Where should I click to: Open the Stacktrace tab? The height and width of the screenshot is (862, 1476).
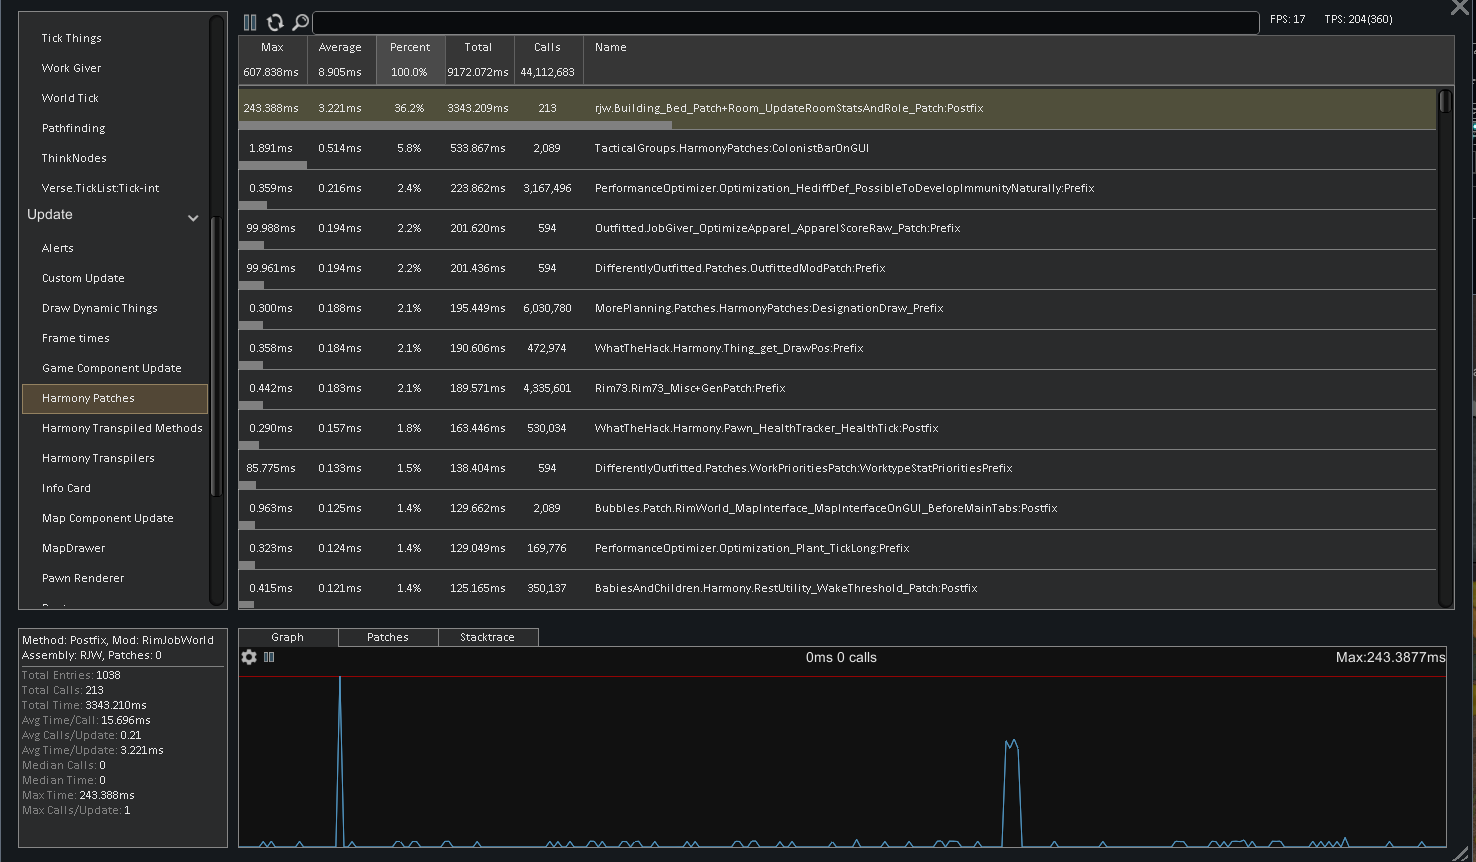click(488, 637)
